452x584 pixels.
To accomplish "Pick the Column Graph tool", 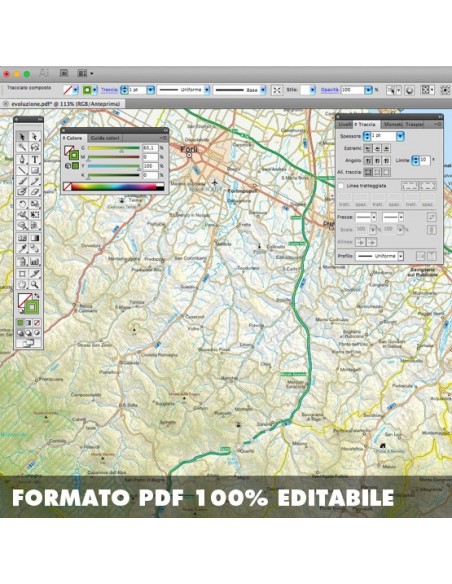I will click(35, 261).
